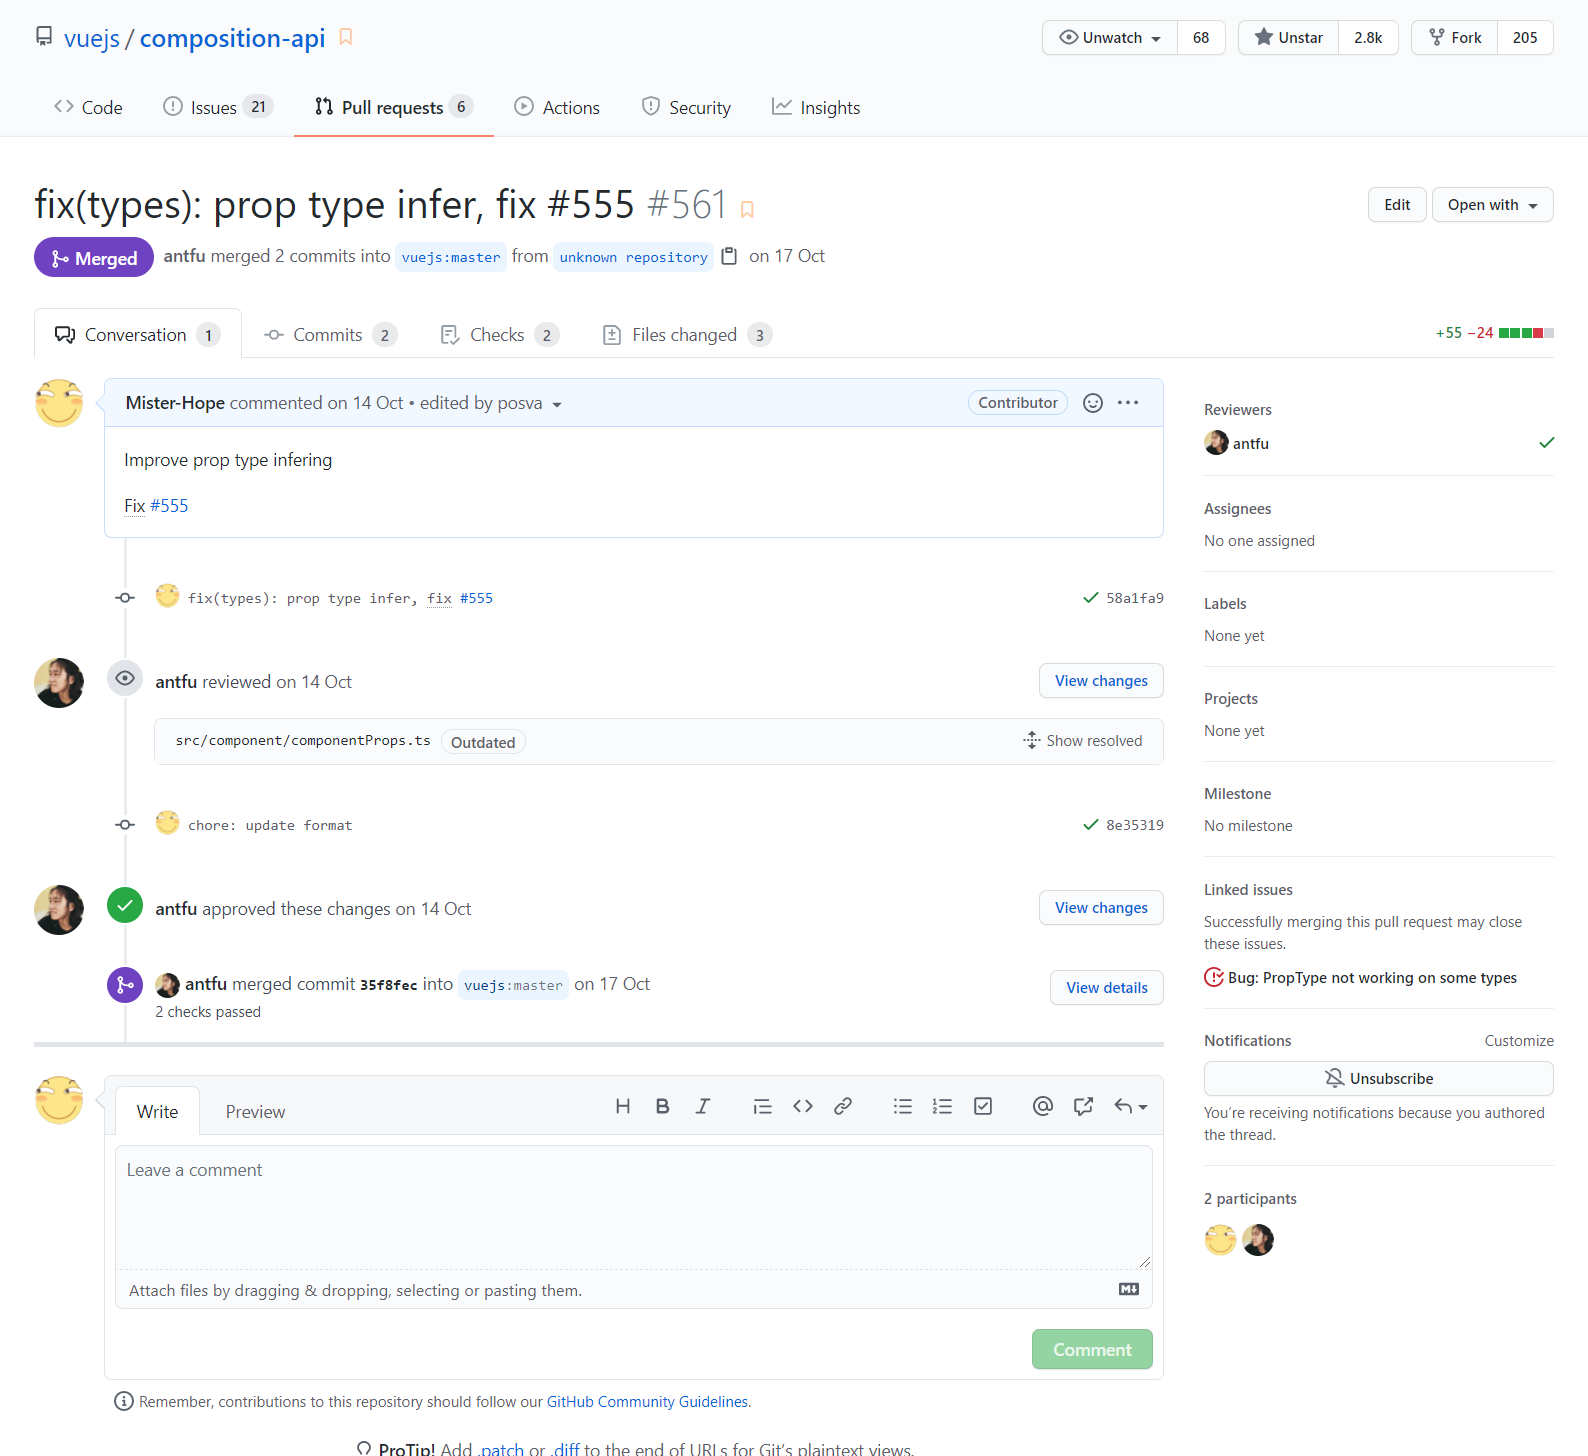Apply italic formatting in comment editor
Image resolution: width=1588 pixels, height=1456 pixels.
click(x=703, y=1106)
